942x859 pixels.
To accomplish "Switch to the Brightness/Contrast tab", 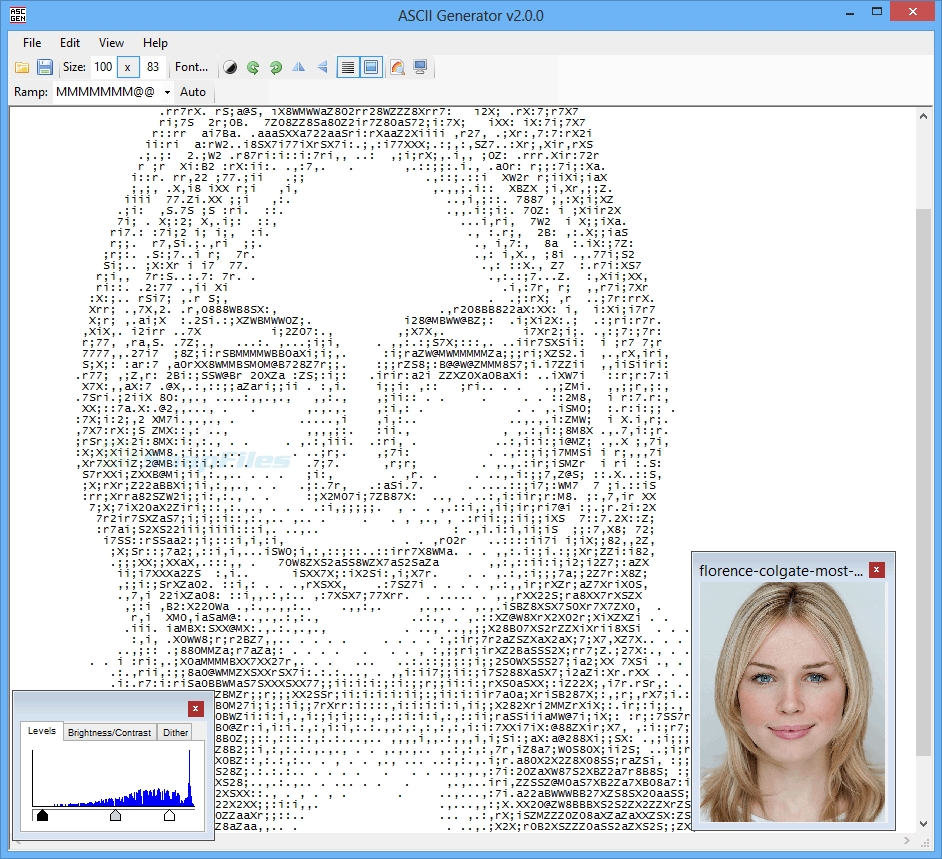I will coord(110,731).
